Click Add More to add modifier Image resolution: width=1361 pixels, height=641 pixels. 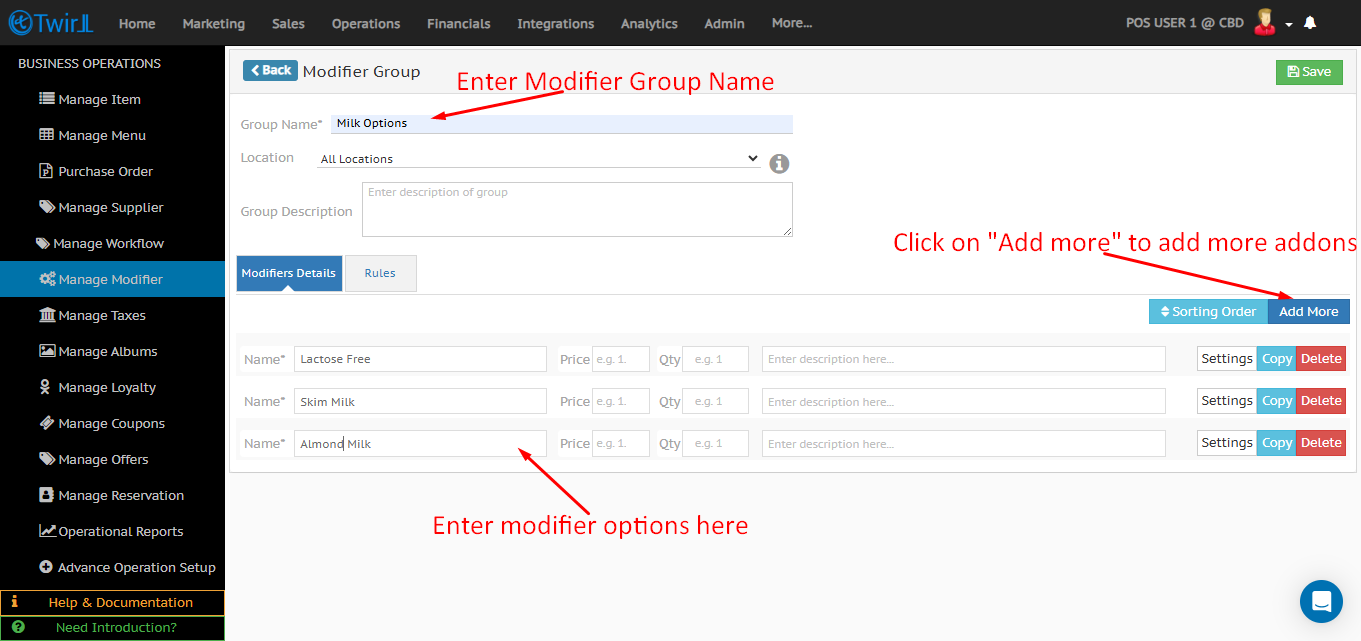click(1308, 311)
